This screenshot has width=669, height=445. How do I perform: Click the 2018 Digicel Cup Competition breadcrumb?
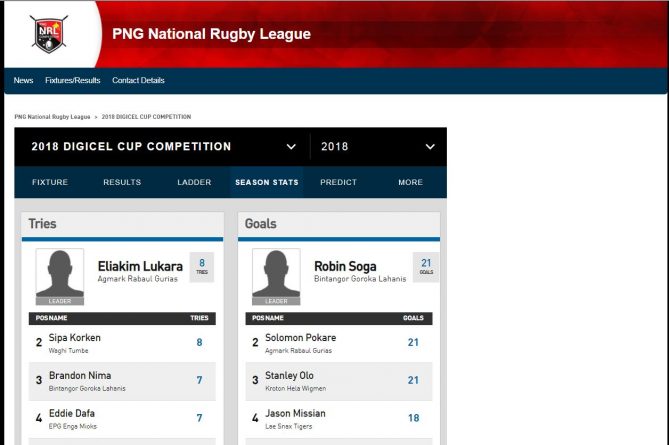click(146, 117)
